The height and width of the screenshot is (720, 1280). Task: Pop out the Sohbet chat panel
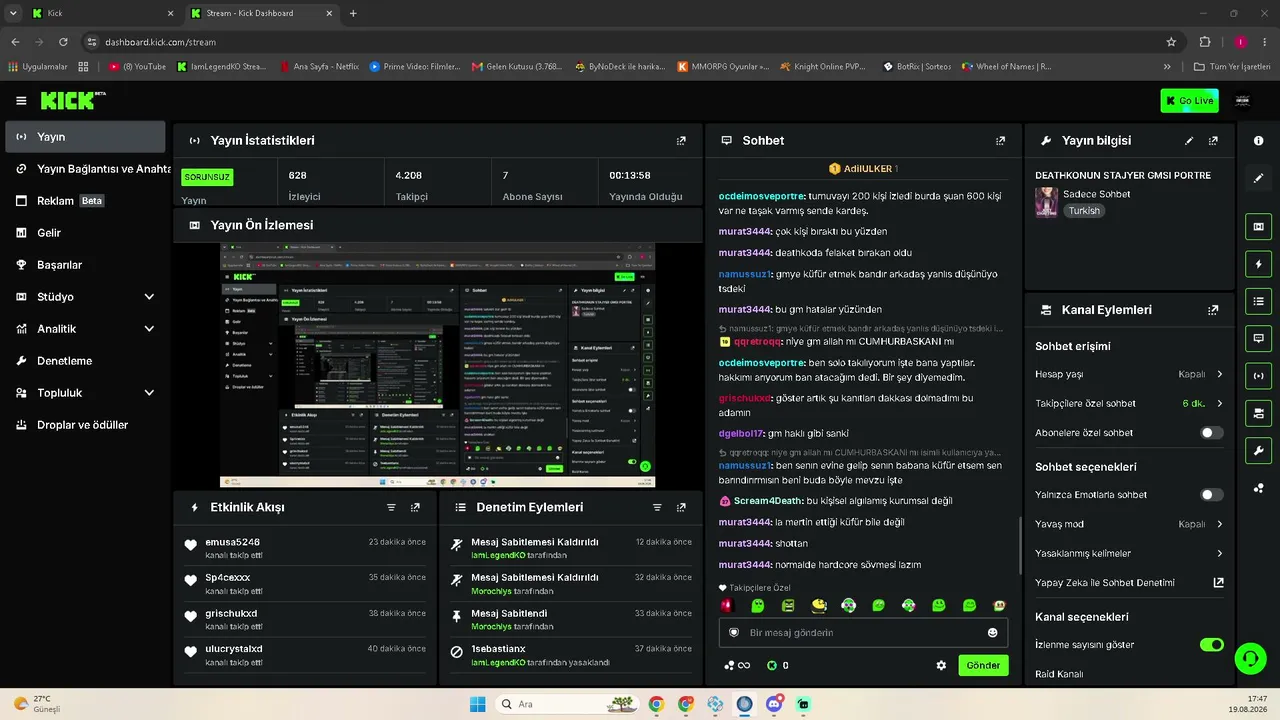1000,141
